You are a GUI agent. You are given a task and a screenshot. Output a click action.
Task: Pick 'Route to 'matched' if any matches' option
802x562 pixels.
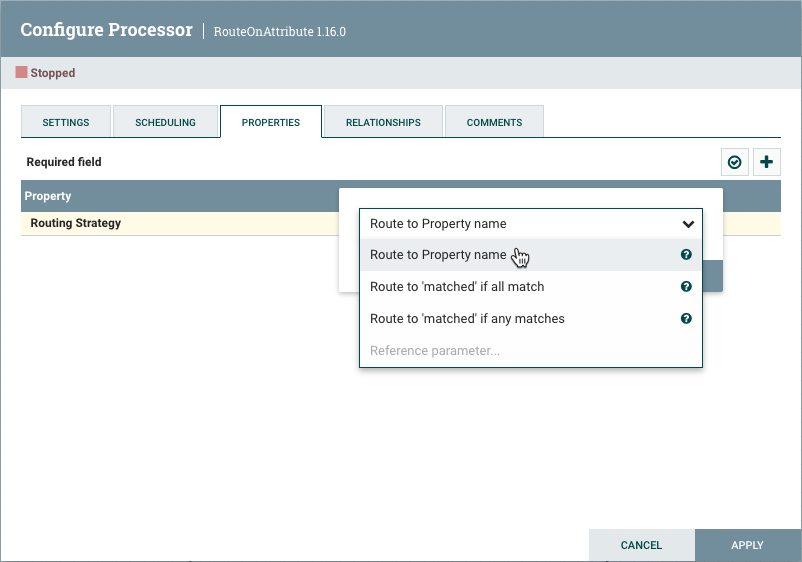(x=467, y=319)
